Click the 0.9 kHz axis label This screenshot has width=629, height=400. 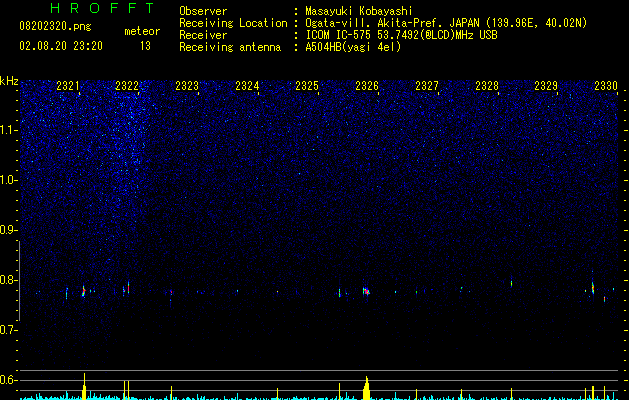click(9, 230)
